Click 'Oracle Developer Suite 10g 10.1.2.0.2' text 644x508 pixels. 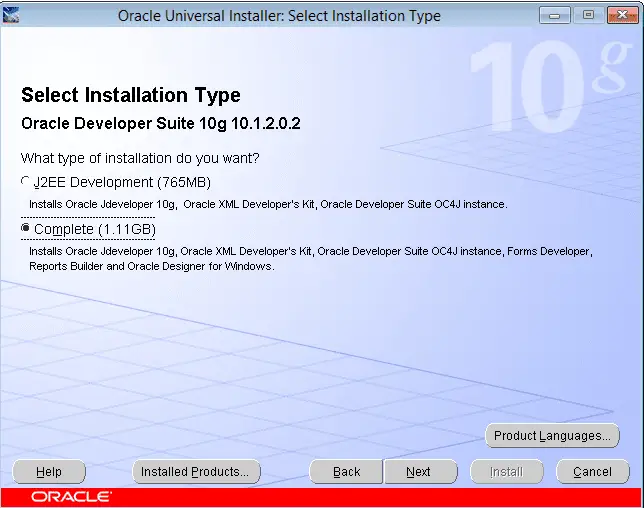pyautogui.click(x=161, y=124)
